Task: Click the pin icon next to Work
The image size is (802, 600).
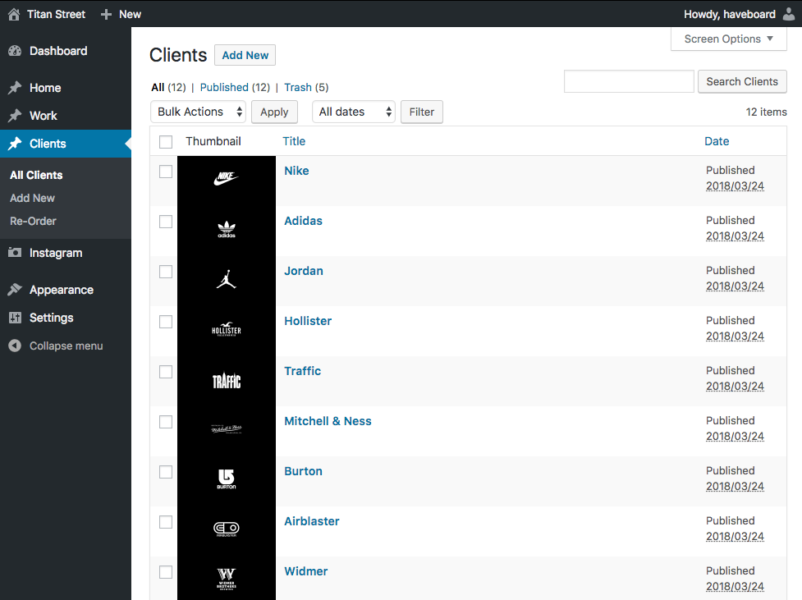Action: pyautogui.click(x=15, y=116)
